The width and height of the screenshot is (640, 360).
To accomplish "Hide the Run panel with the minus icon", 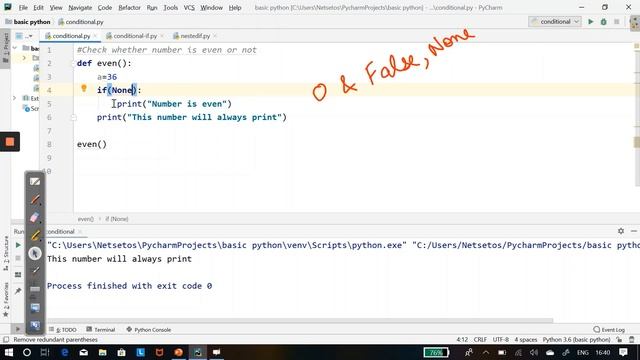I will click(x=633, y=231).
